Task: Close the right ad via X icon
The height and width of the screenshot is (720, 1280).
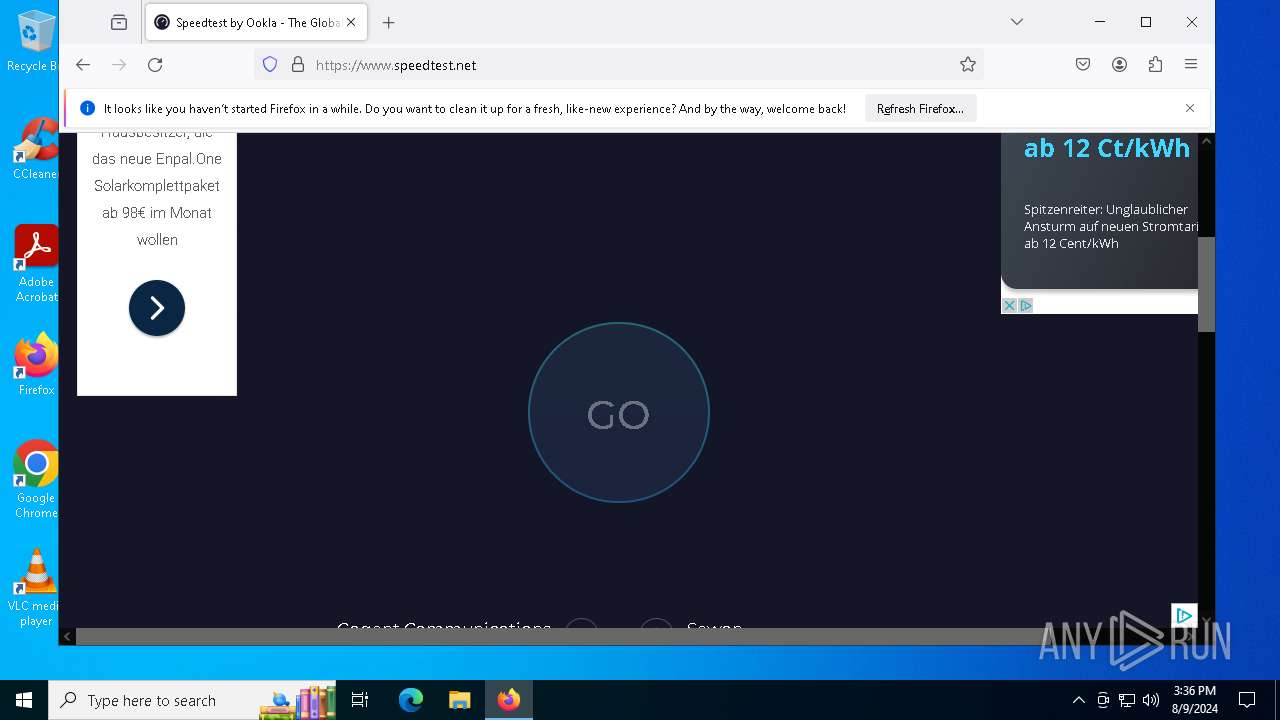Action: click(x=1009, y=305)
